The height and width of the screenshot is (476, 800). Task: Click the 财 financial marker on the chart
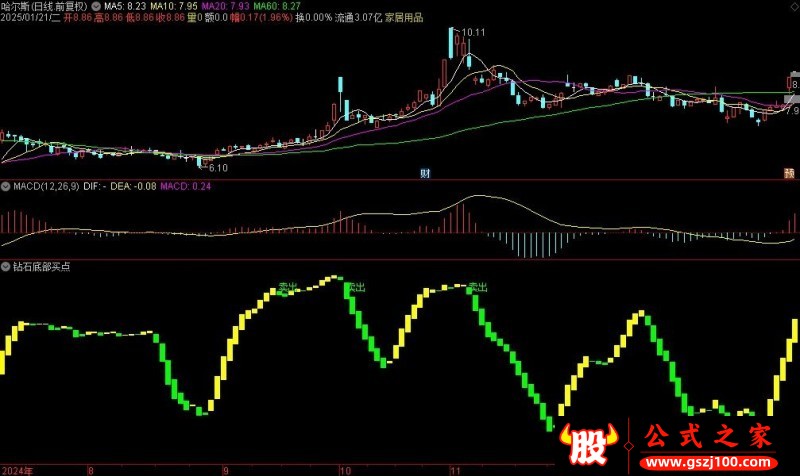coord(425,173)
